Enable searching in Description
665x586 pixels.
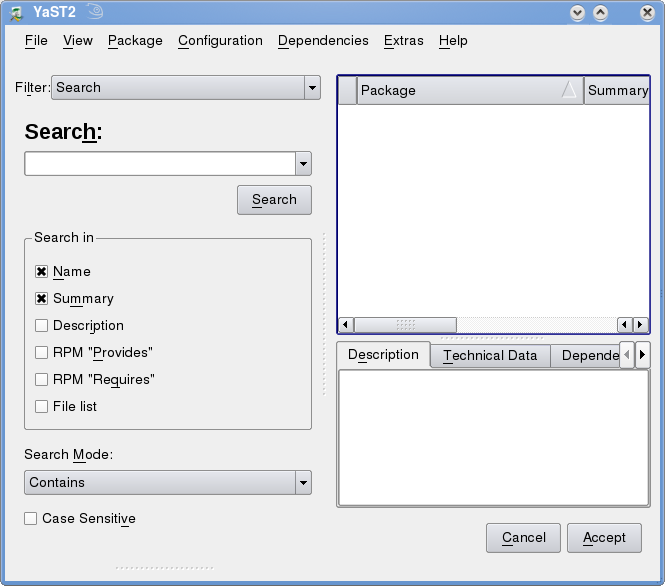point(41,325)
